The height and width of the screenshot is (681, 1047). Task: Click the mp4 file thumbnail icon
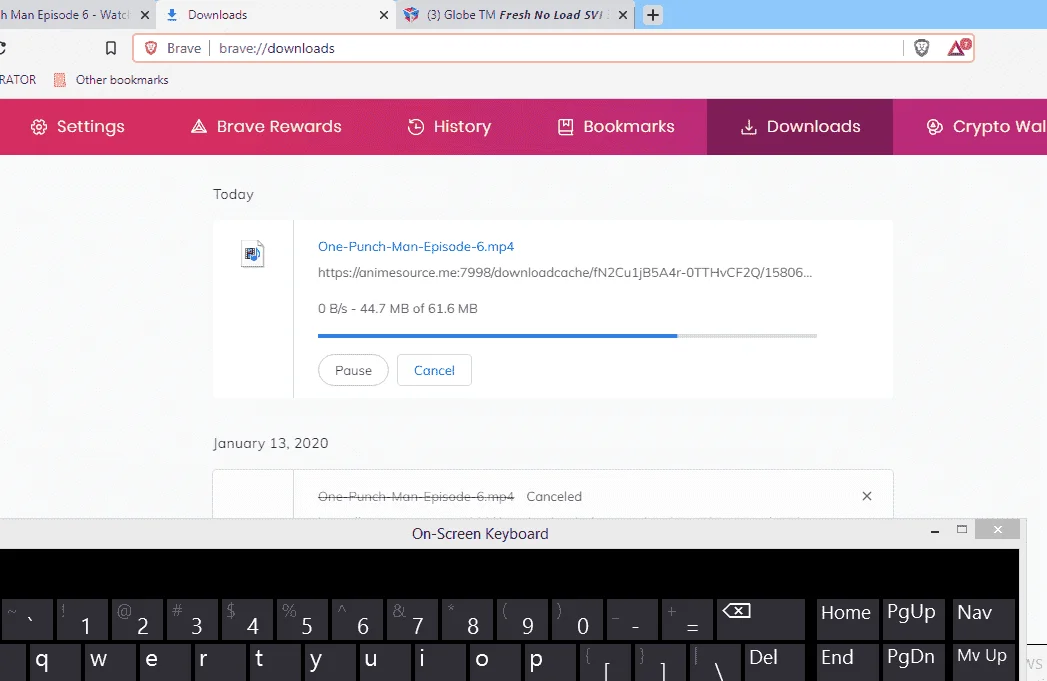(x=252, y=254)
